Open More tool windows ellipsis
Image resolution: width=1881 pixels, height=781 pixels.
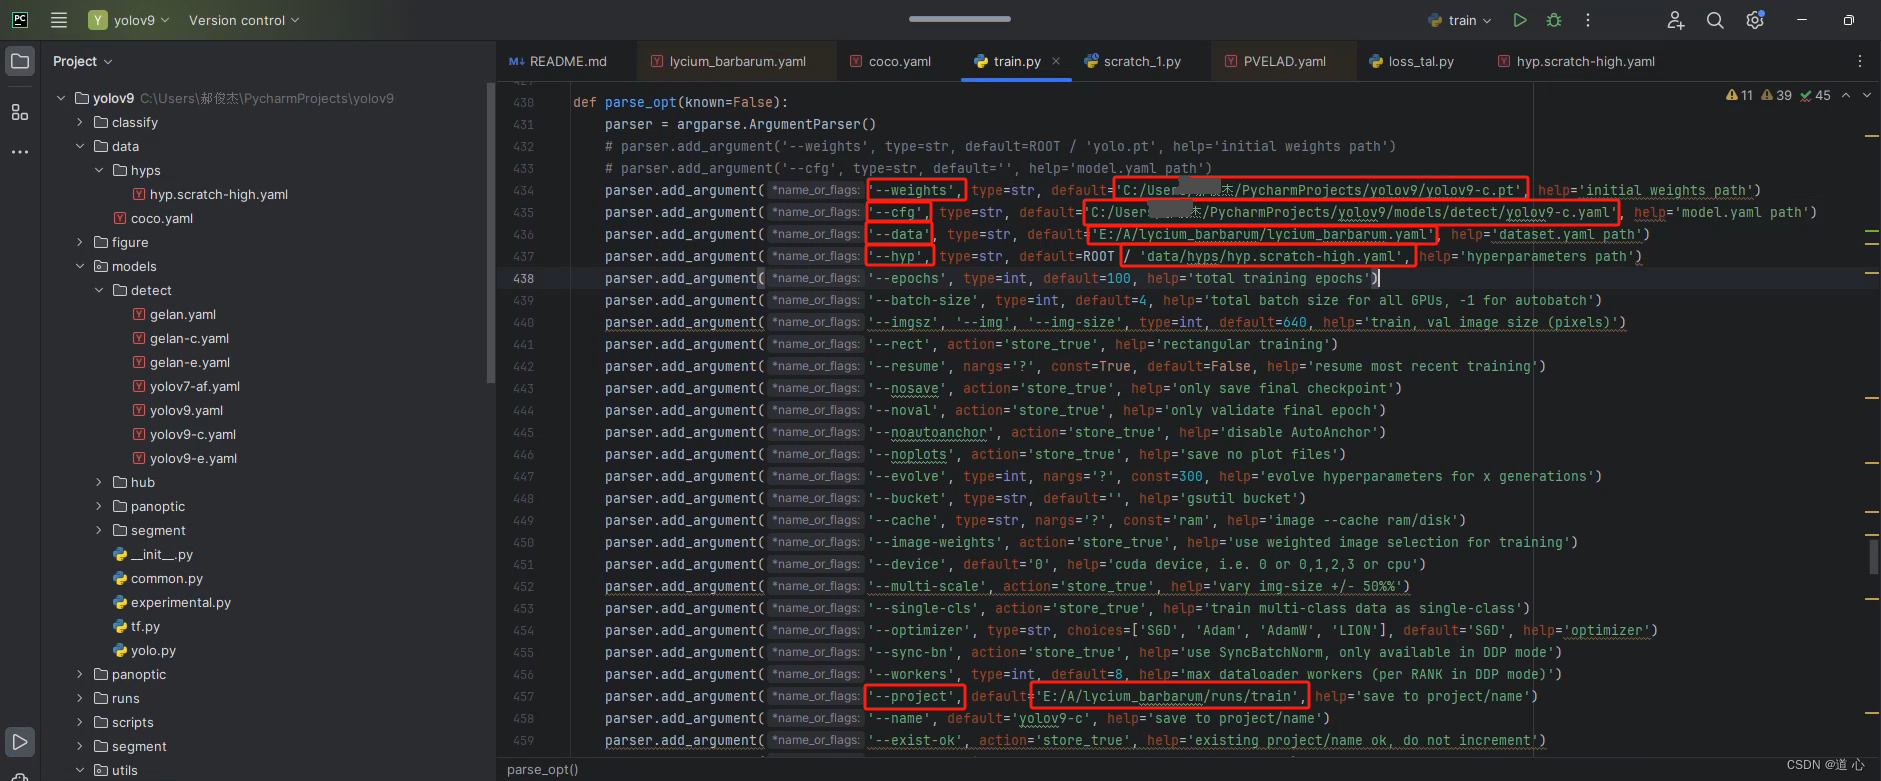(x=20, y=152)
